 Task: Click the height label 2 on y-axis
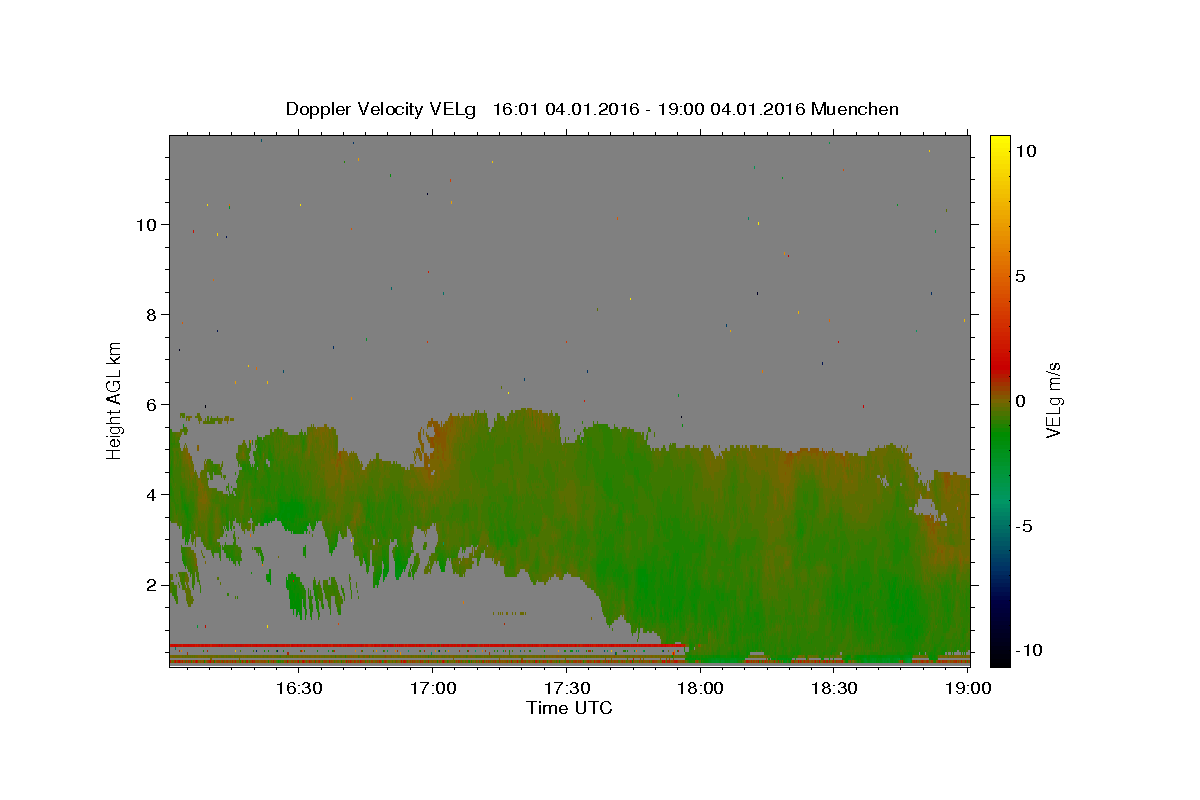pyautogui.click(x=149, y=584)
